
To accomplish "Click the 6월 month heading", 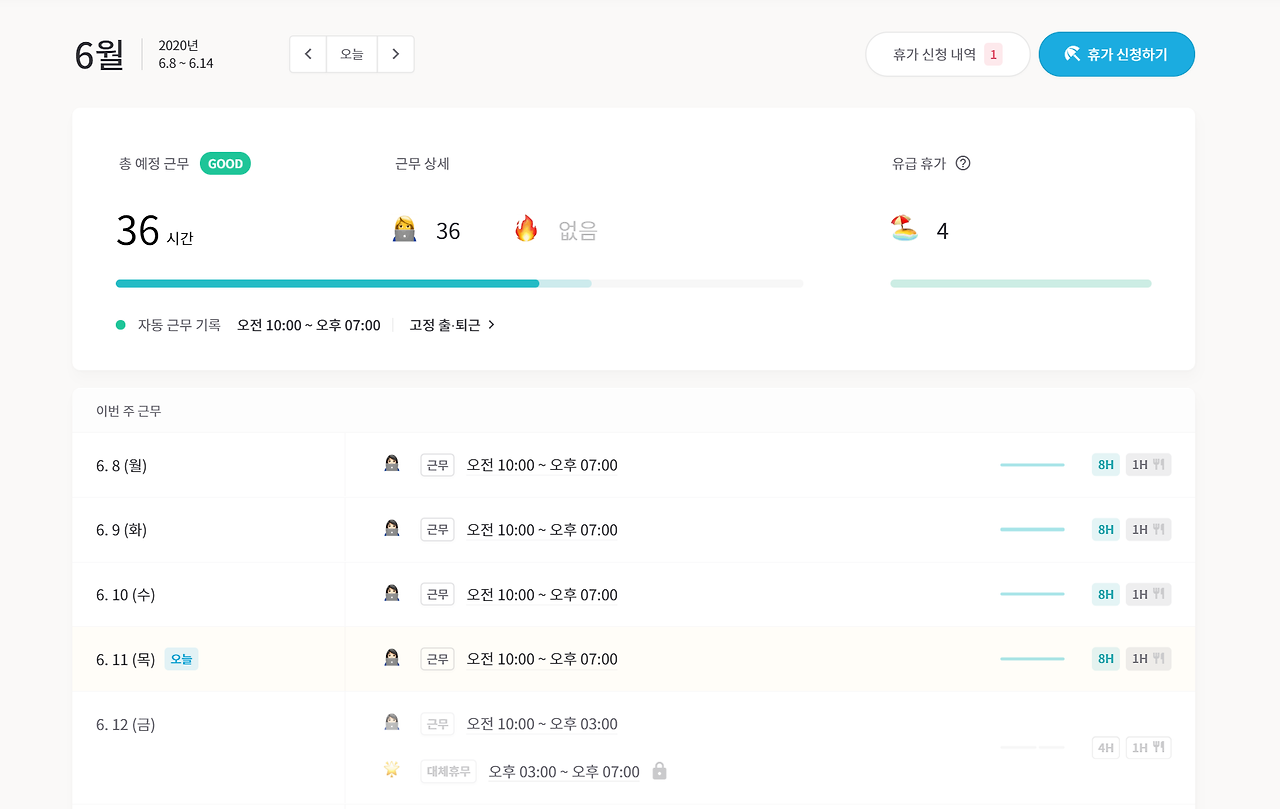I will [x=100, y=54].
